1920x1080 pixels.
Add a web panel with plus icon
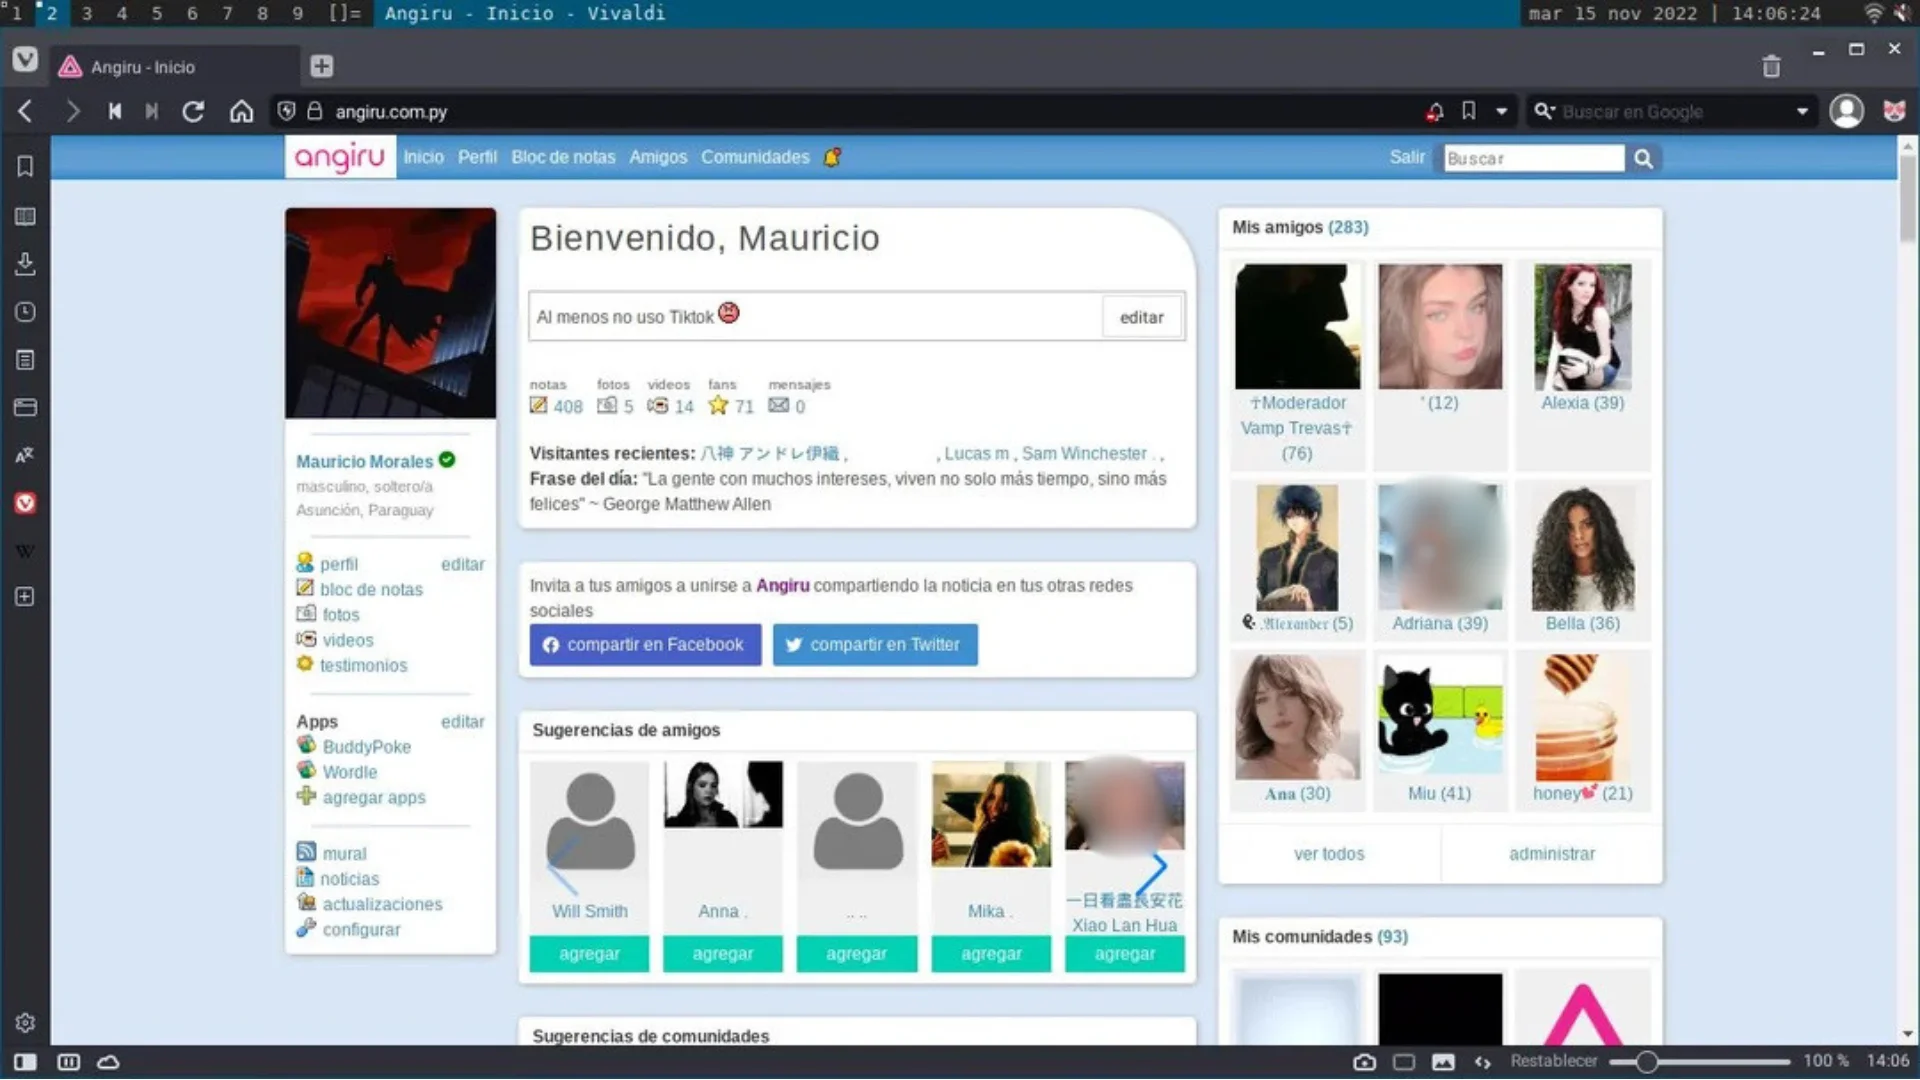(25, 597)
